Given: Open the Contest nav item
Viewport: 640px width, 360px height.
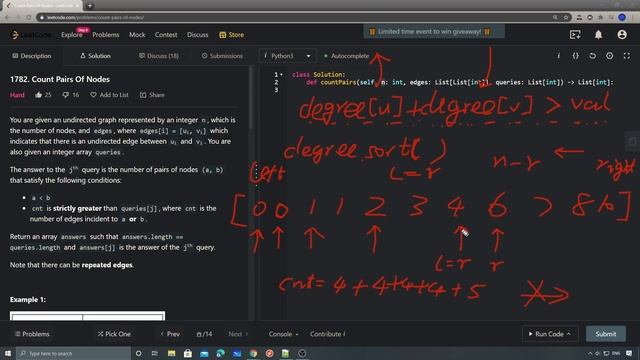Looking at the screenshot, I should click(x=166, y=35).
